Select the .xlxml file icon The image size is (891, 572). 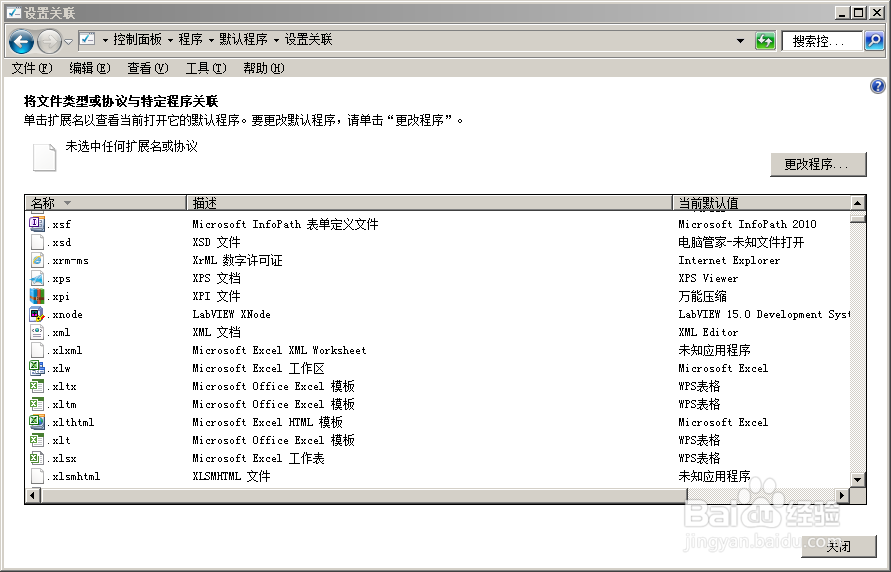pyautogui.click(x=37, y=350)
